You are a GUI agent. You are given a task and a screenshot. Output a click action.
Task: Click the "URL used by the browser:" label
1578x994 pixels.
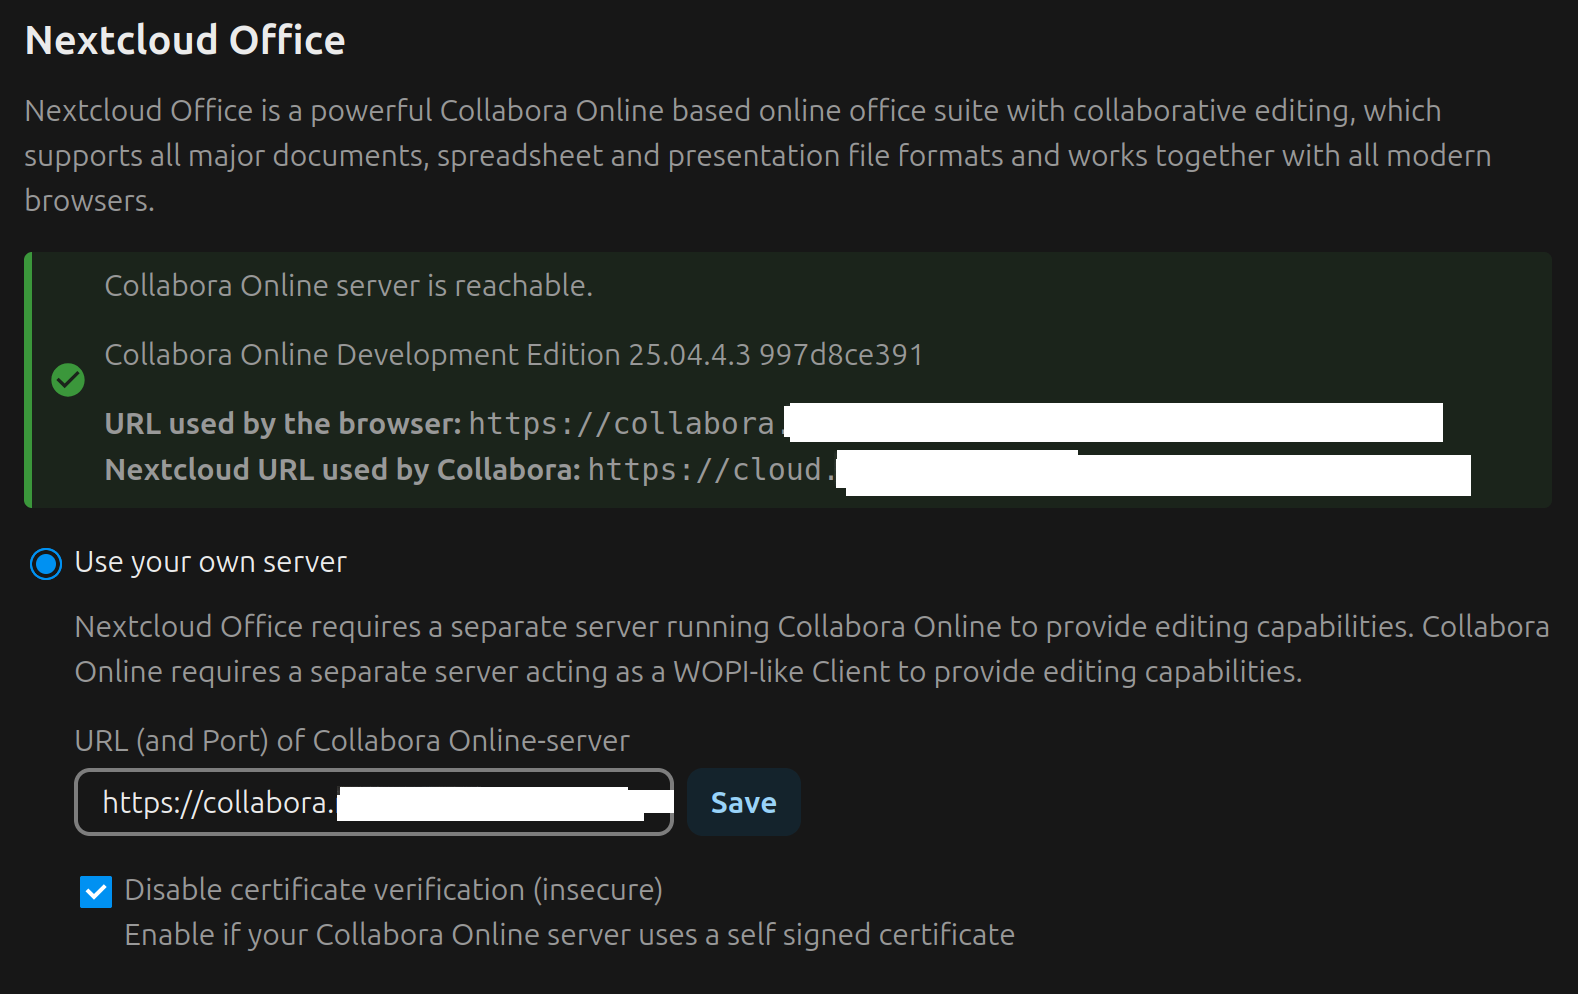tap(282, 424)
